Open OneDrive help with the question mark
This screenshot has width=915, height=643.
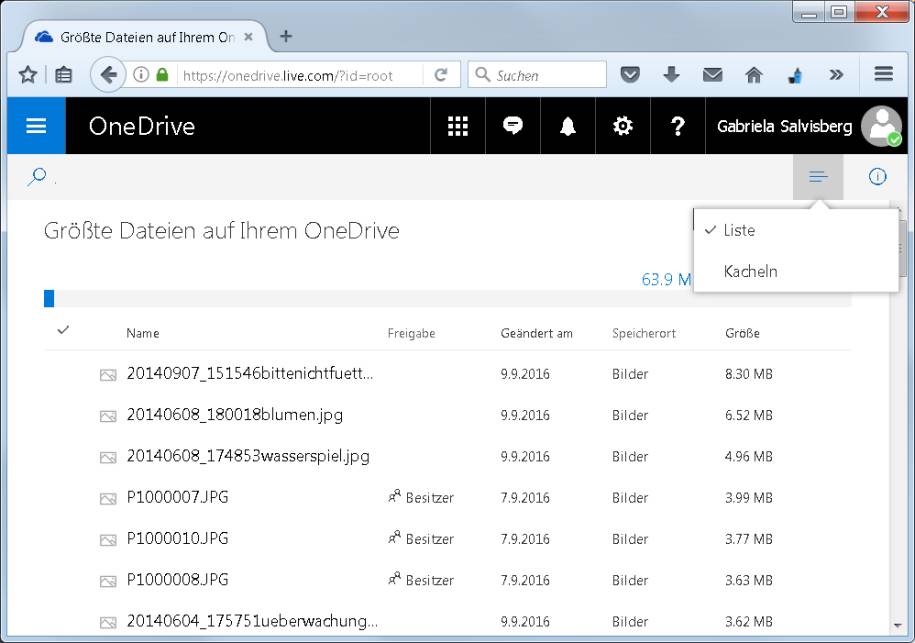(x=678, y=126)
